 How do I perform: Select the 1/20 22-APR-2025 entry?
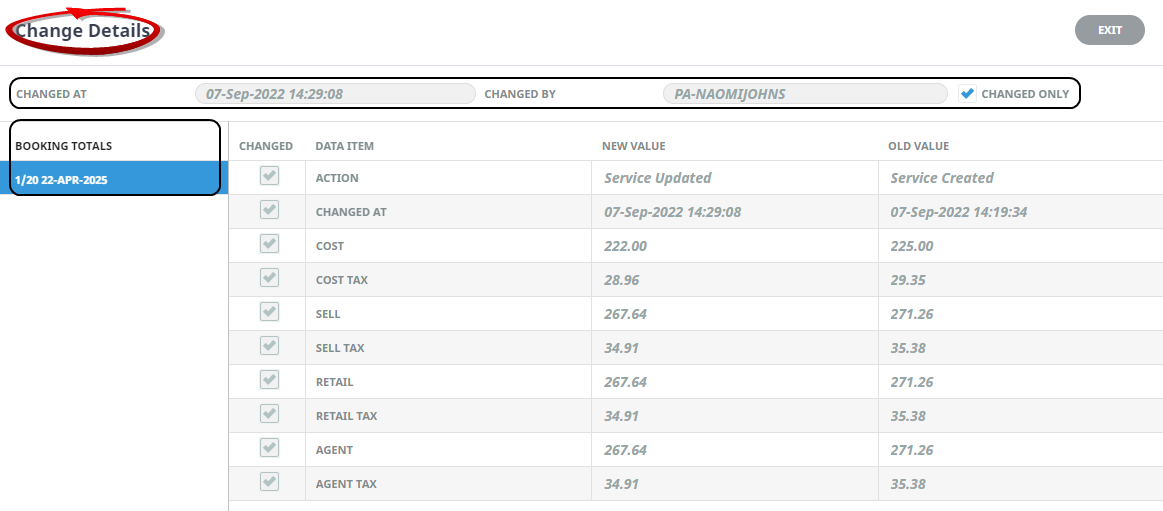tap(114, 179)
